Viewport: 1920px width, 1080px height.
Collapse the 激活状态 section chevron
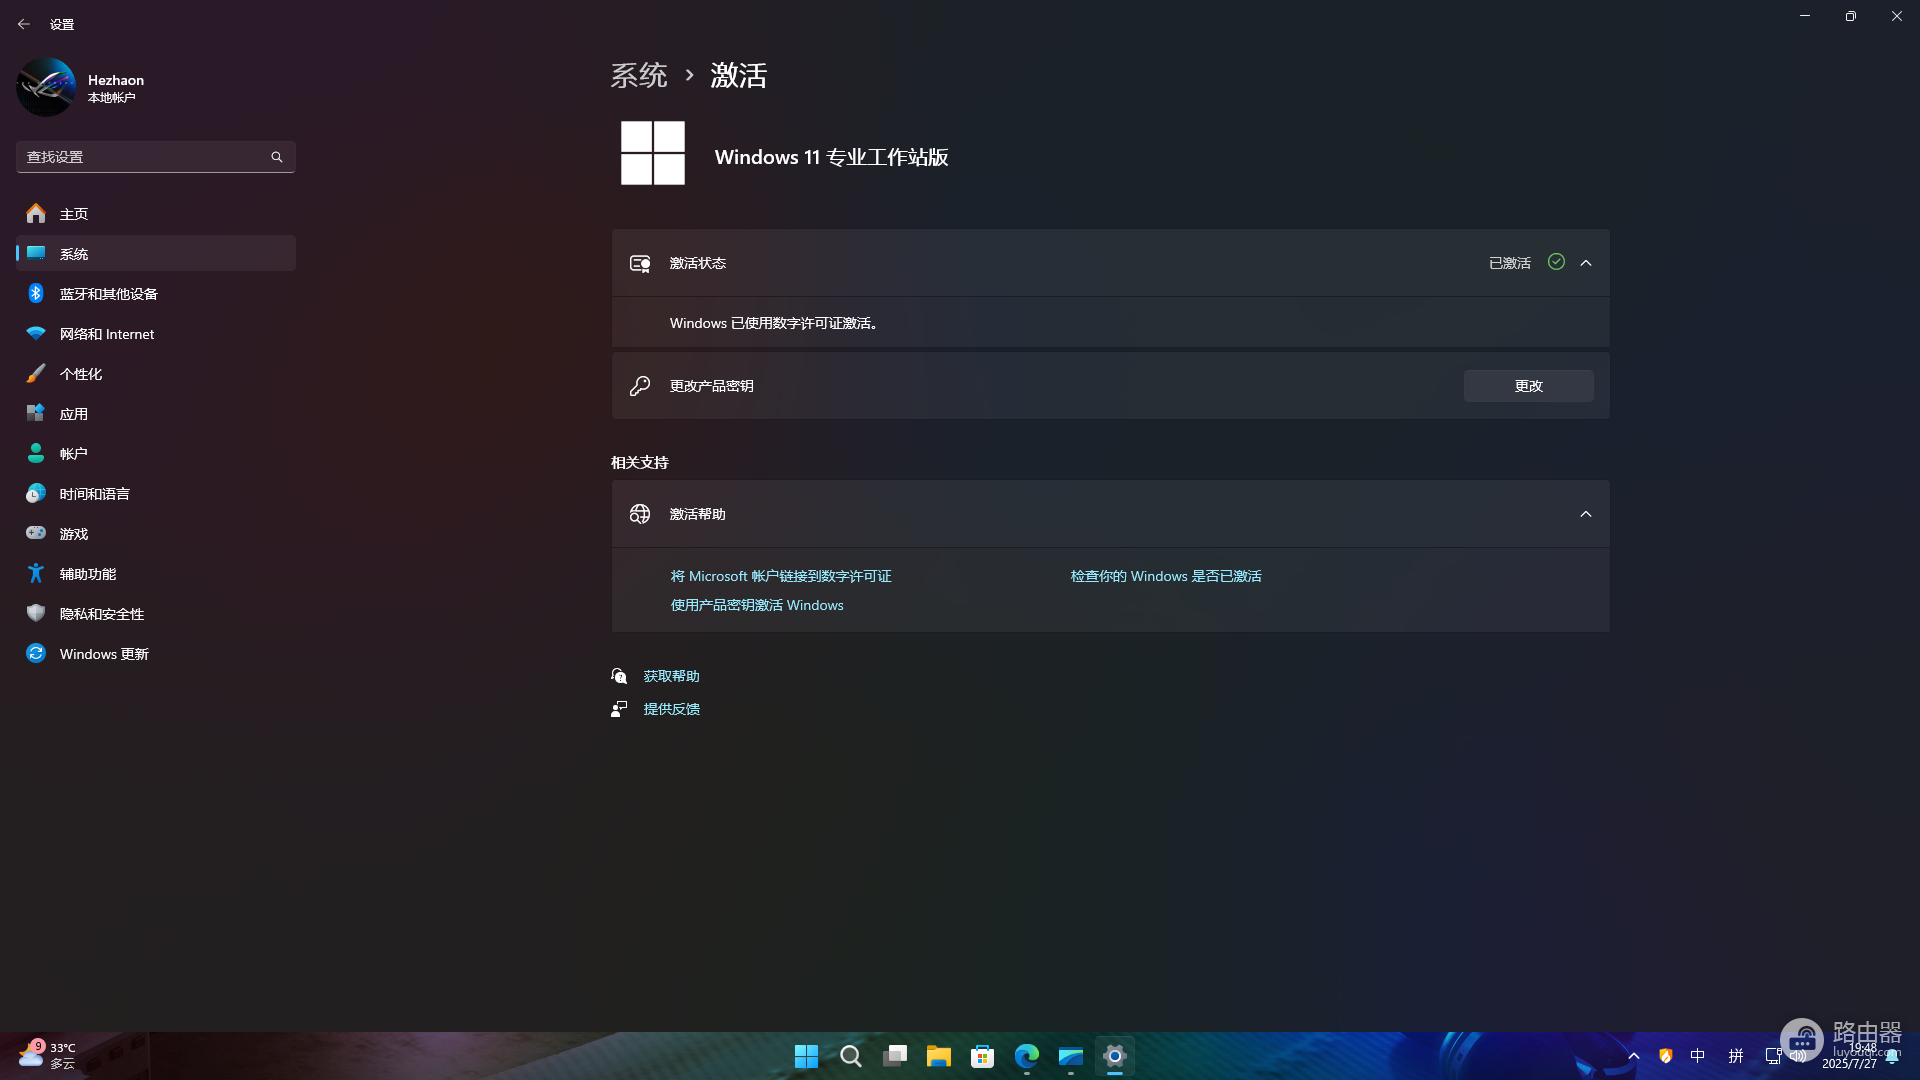point(1586,263)
